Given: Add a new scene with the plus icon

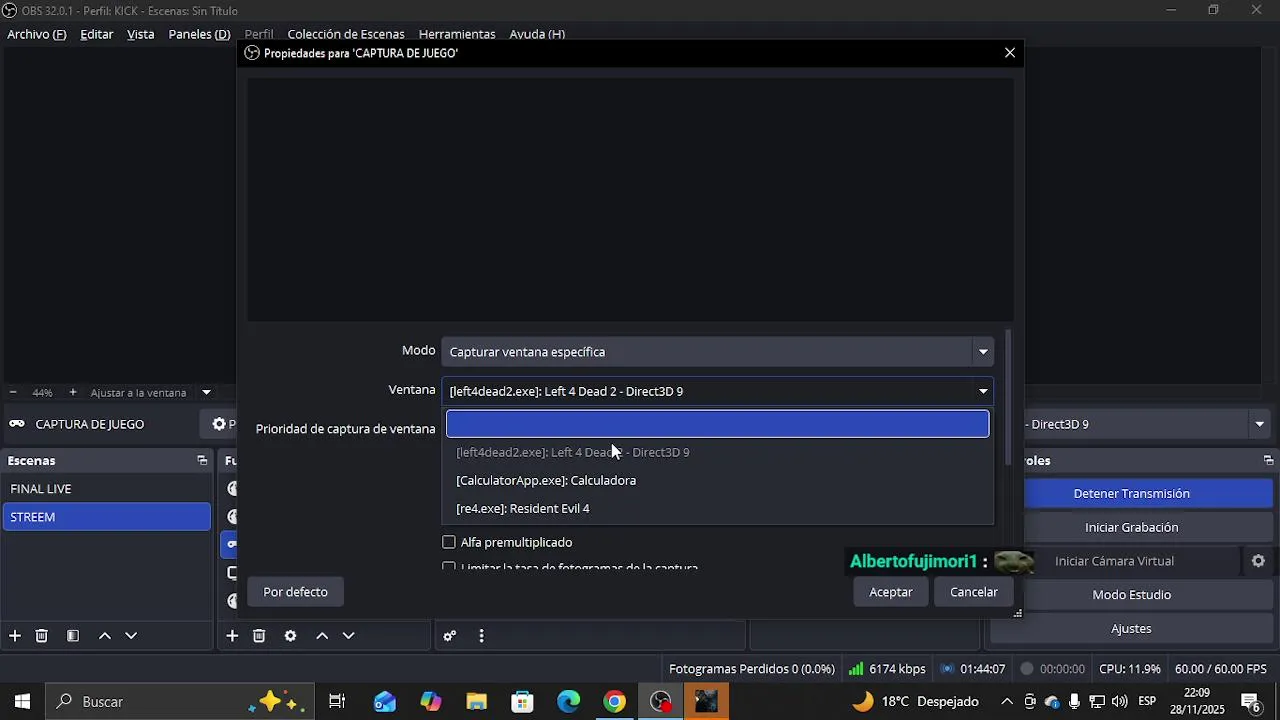Looking at the screenshot, I should (x=15, y=636).
